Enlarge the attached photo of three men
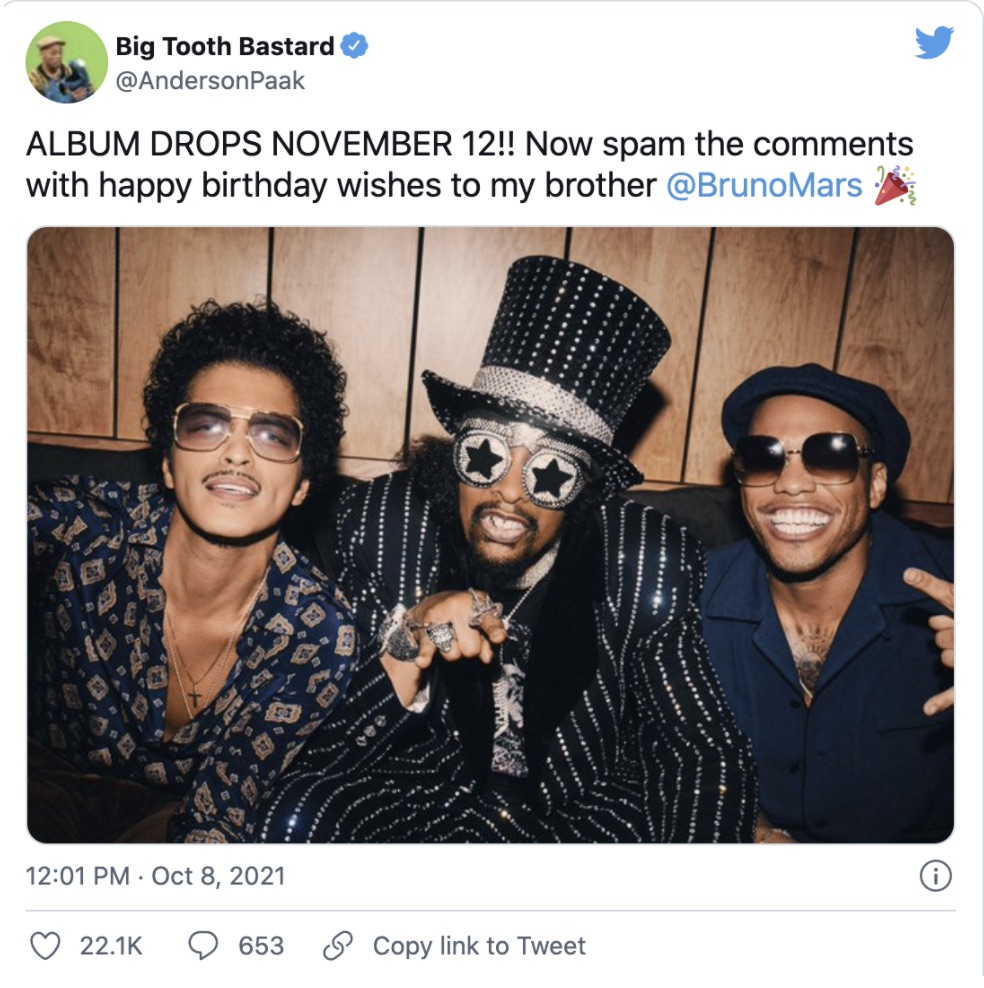984x988 pixels. click(490, 535)
